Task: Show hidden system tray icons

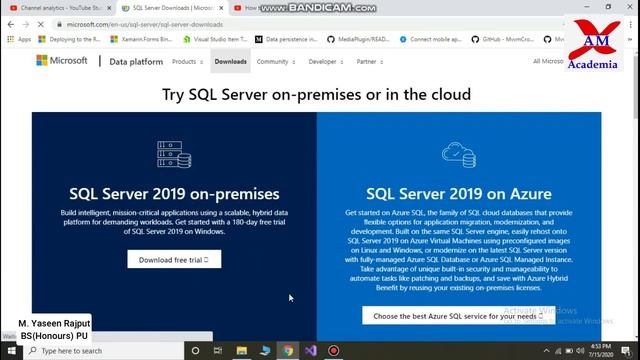Action: point(547,351)
